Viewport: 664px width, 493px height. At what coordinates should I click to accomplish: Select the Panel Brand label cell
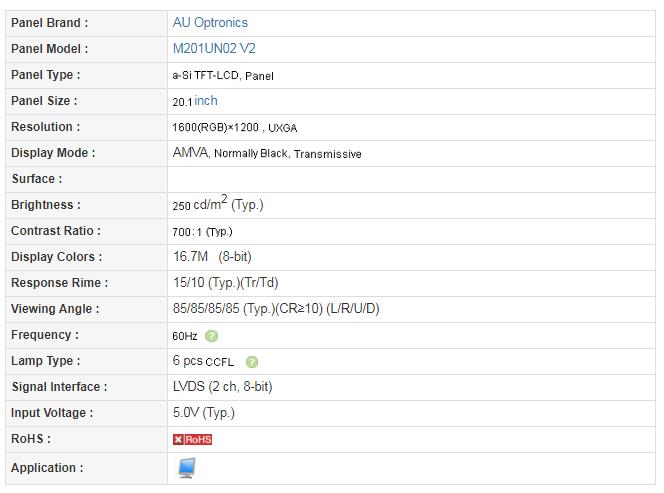tap(86, 23)
